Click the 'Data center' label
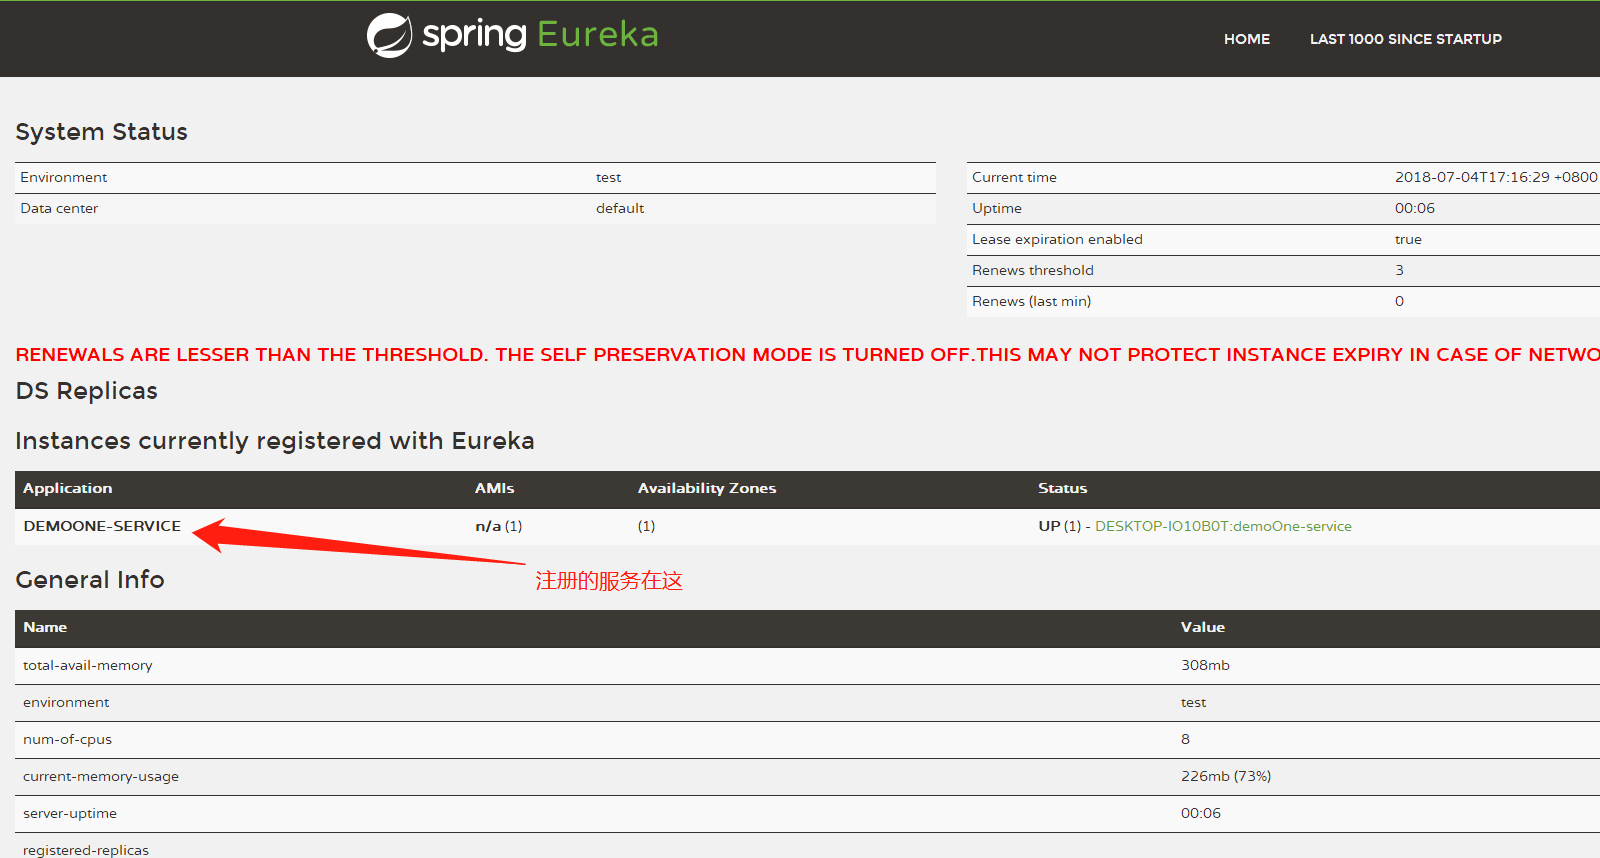Screen dimensions: 1600x858 click(59, 208)
